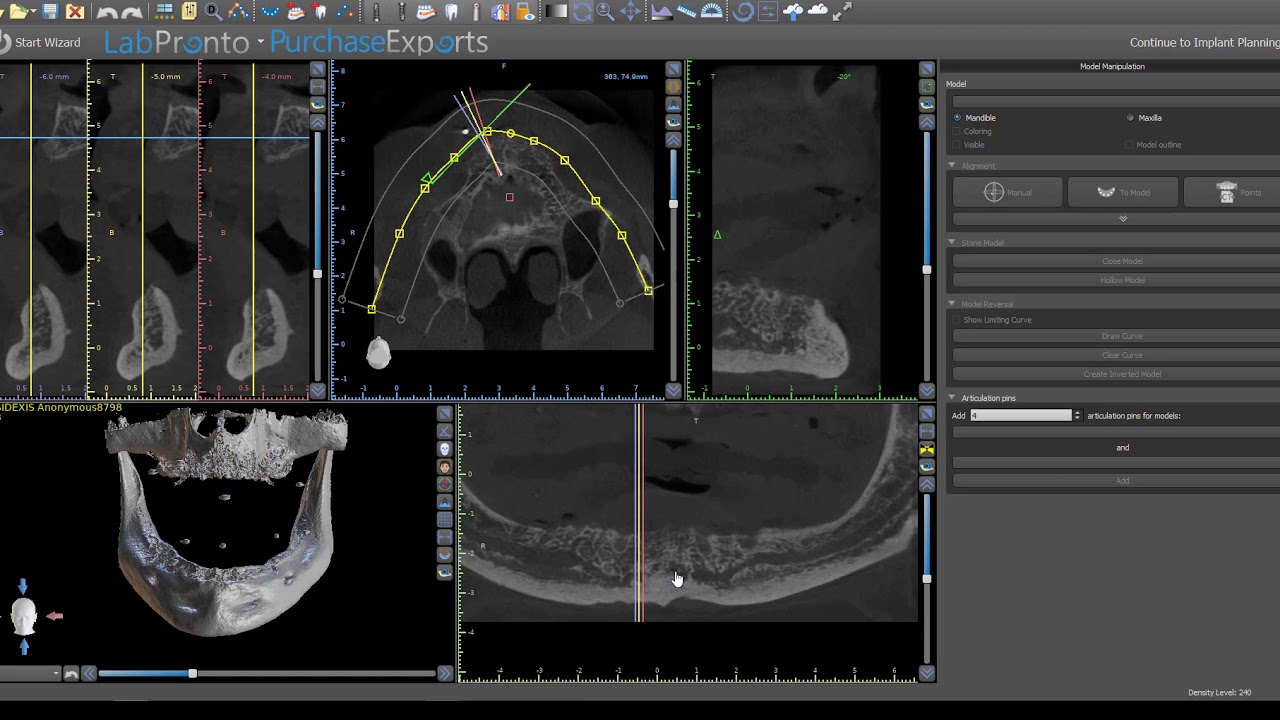Collapse the Articulation pins section
Screen dimensions: 1280x720
[x=952, y=398]
